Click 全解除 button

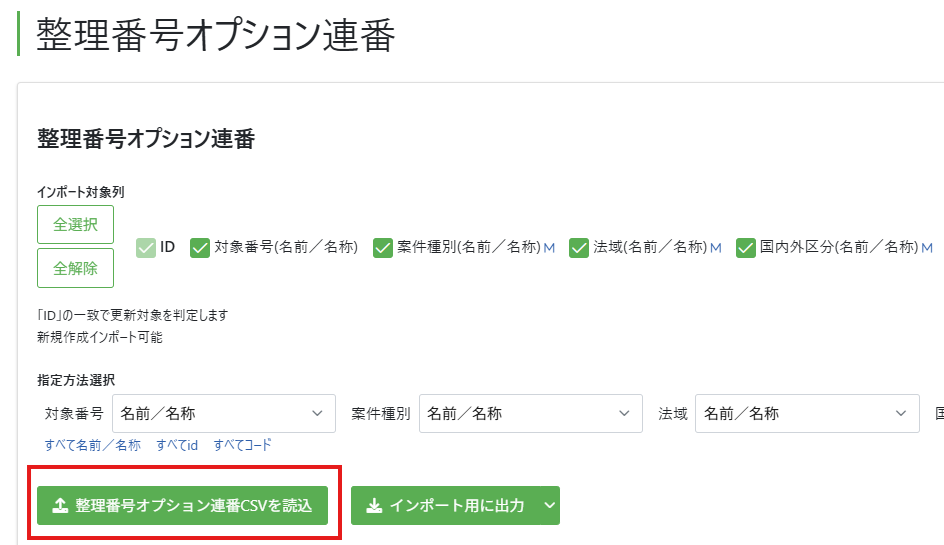click(x=75, y=268)
